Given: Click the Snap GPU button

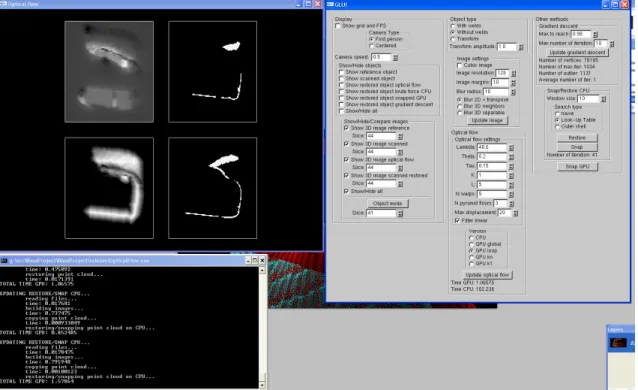Looking at the screenshot, I should click(x=577, y=167).
